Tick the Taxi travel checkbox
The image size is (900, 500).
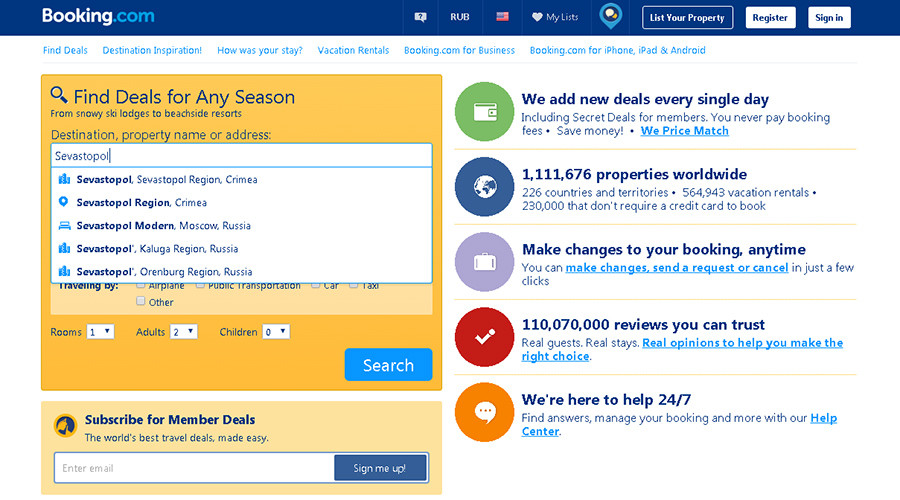[354, 285]
